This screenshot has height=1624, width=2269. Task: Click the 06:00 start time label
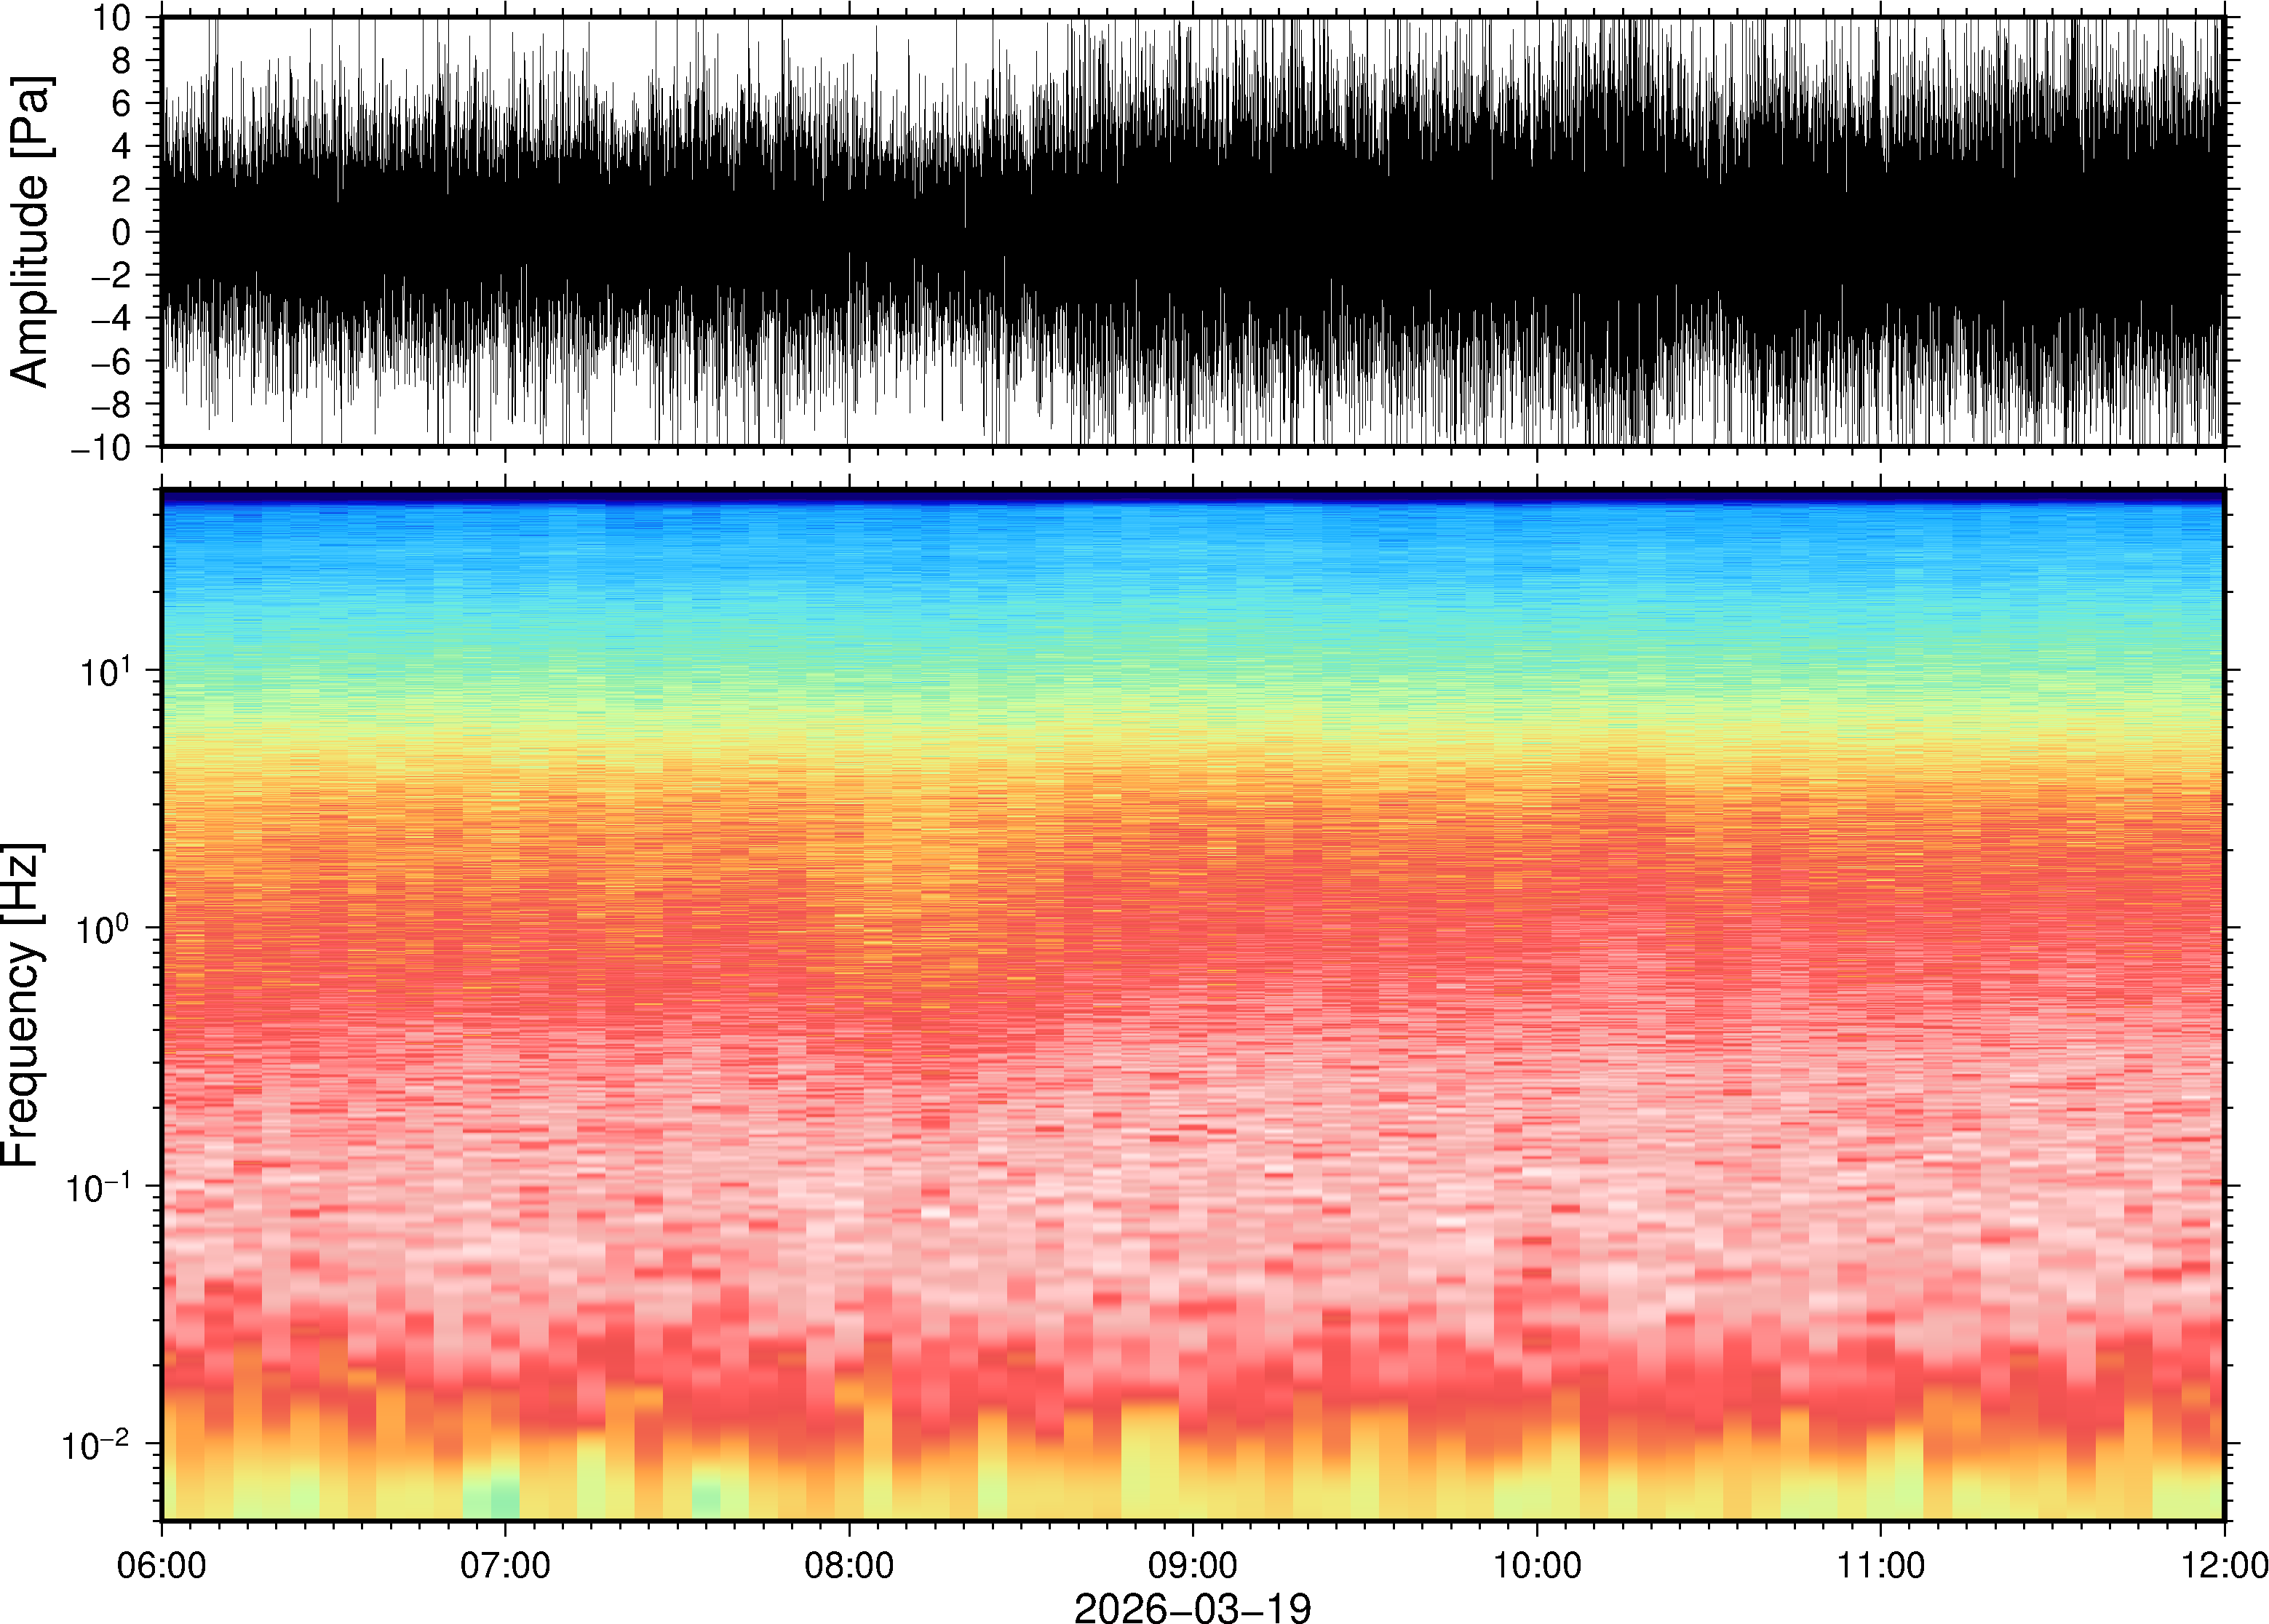point(162,1565)
